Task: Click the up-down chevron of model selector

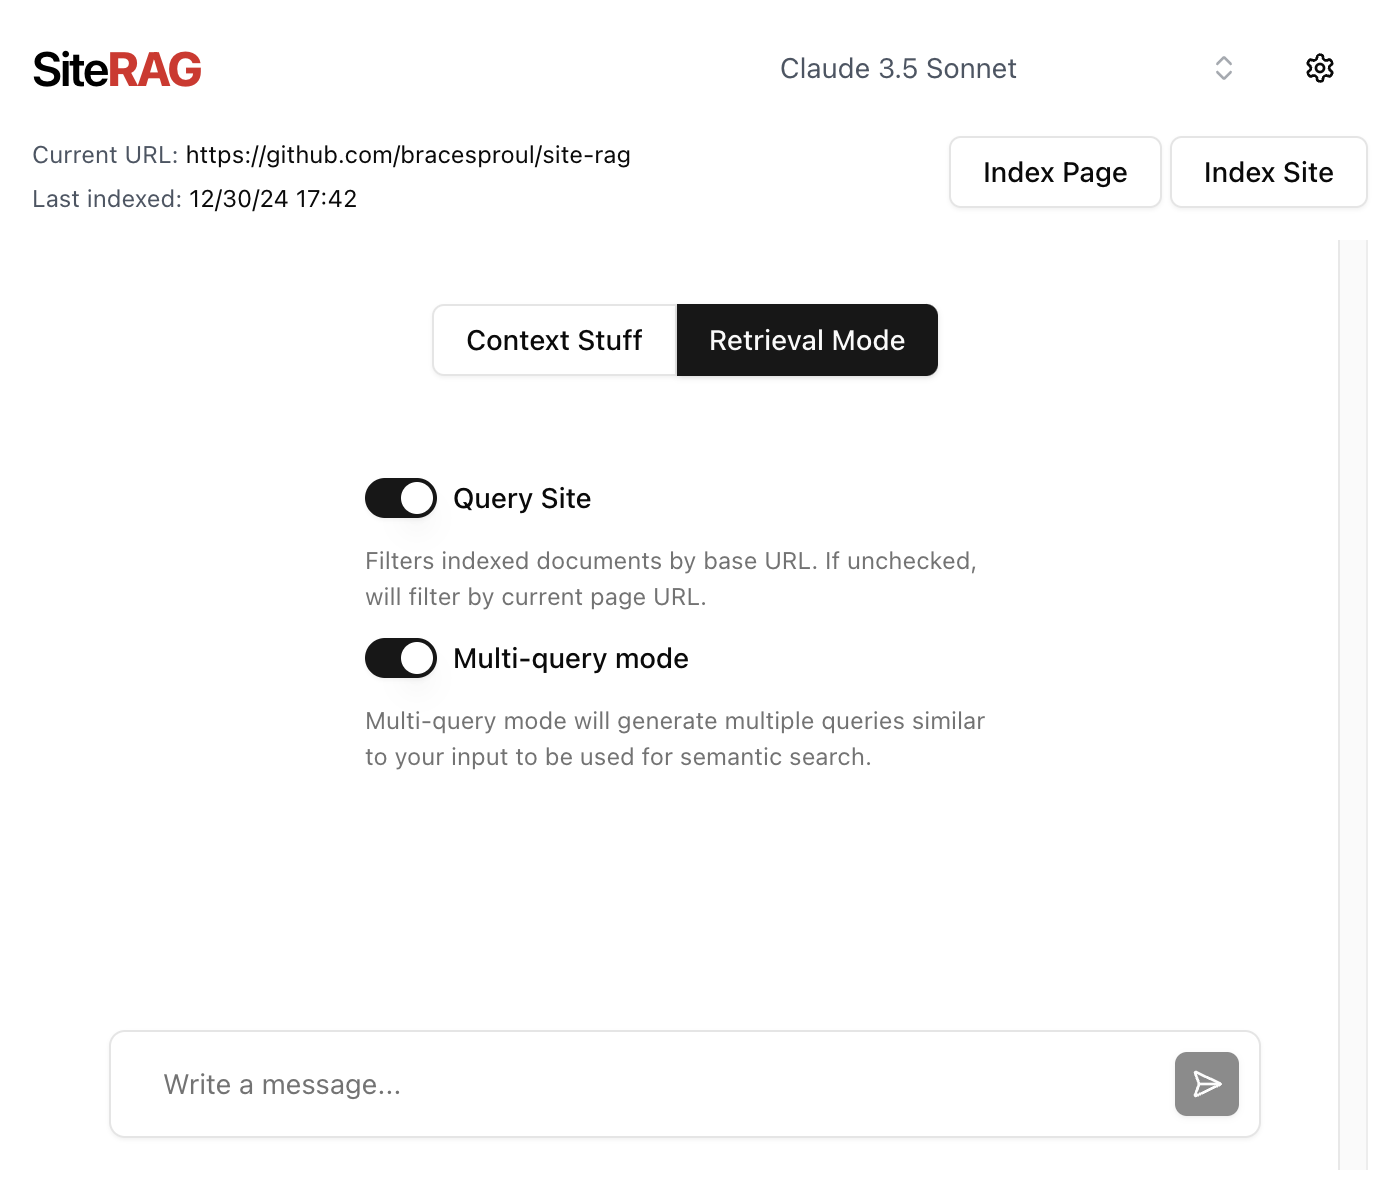Action: pos(1223,68)
